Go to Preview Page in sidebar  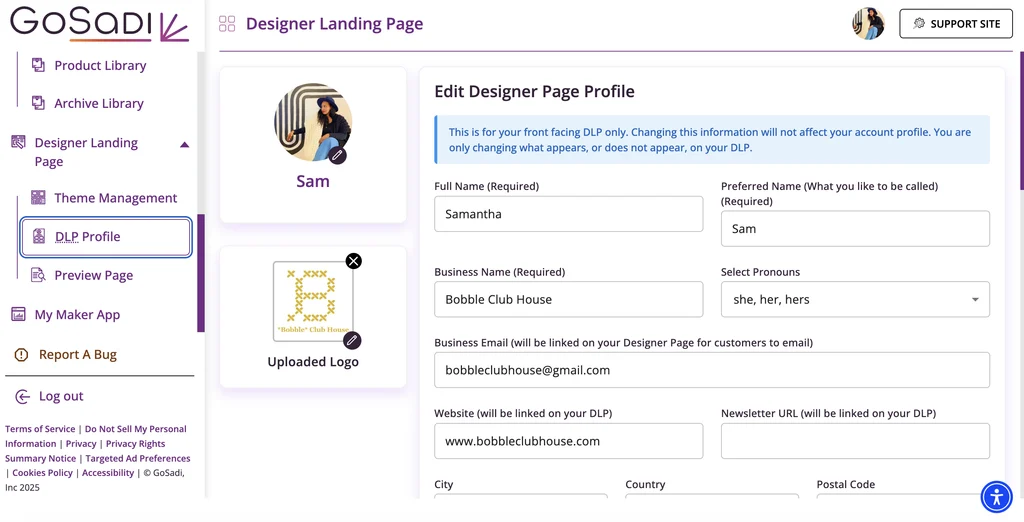pyautogui.click(x=93, y=275)
